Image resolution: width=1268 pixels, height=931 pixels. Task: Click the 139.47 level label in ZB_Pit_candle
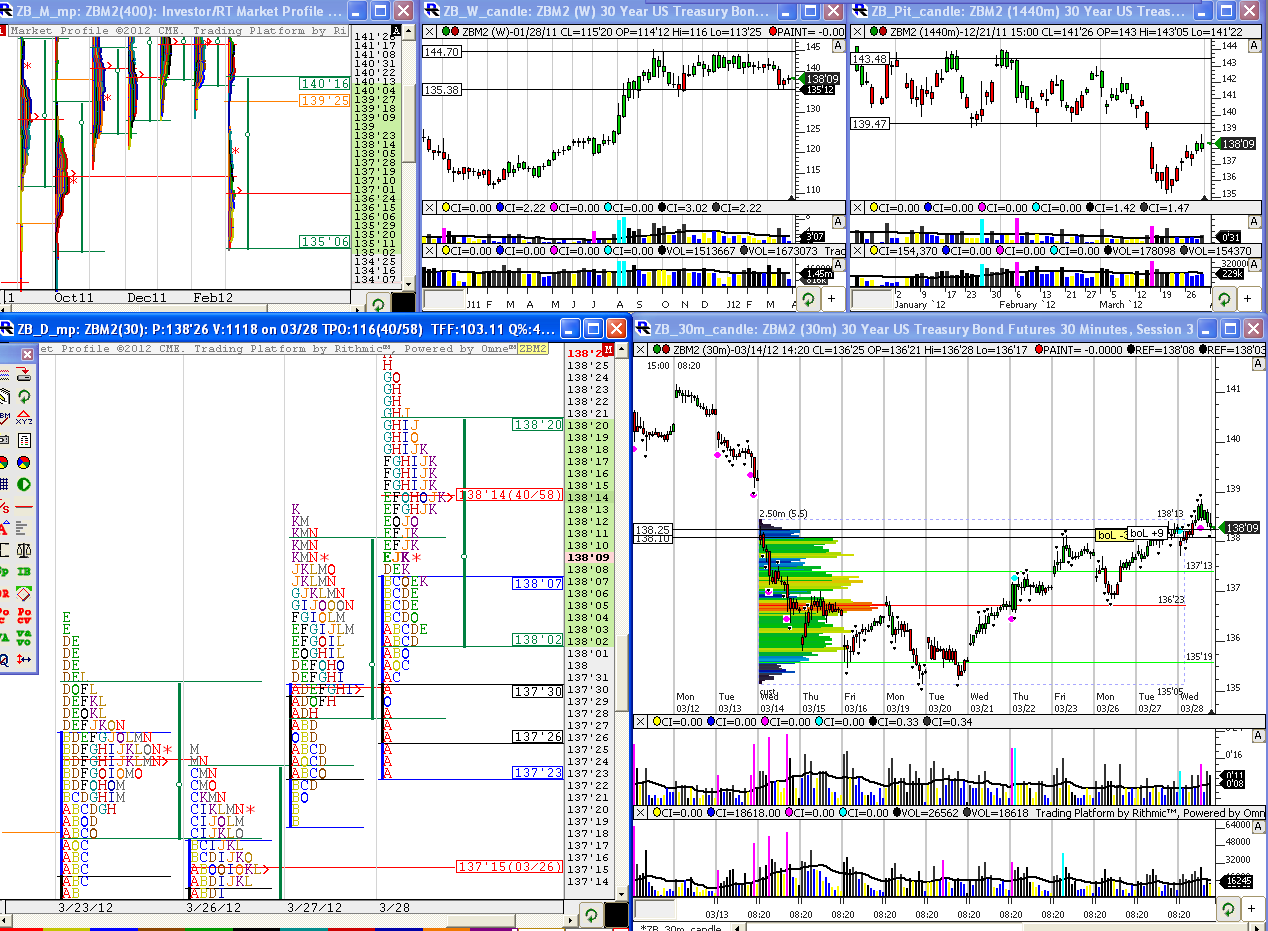[870, 123]
